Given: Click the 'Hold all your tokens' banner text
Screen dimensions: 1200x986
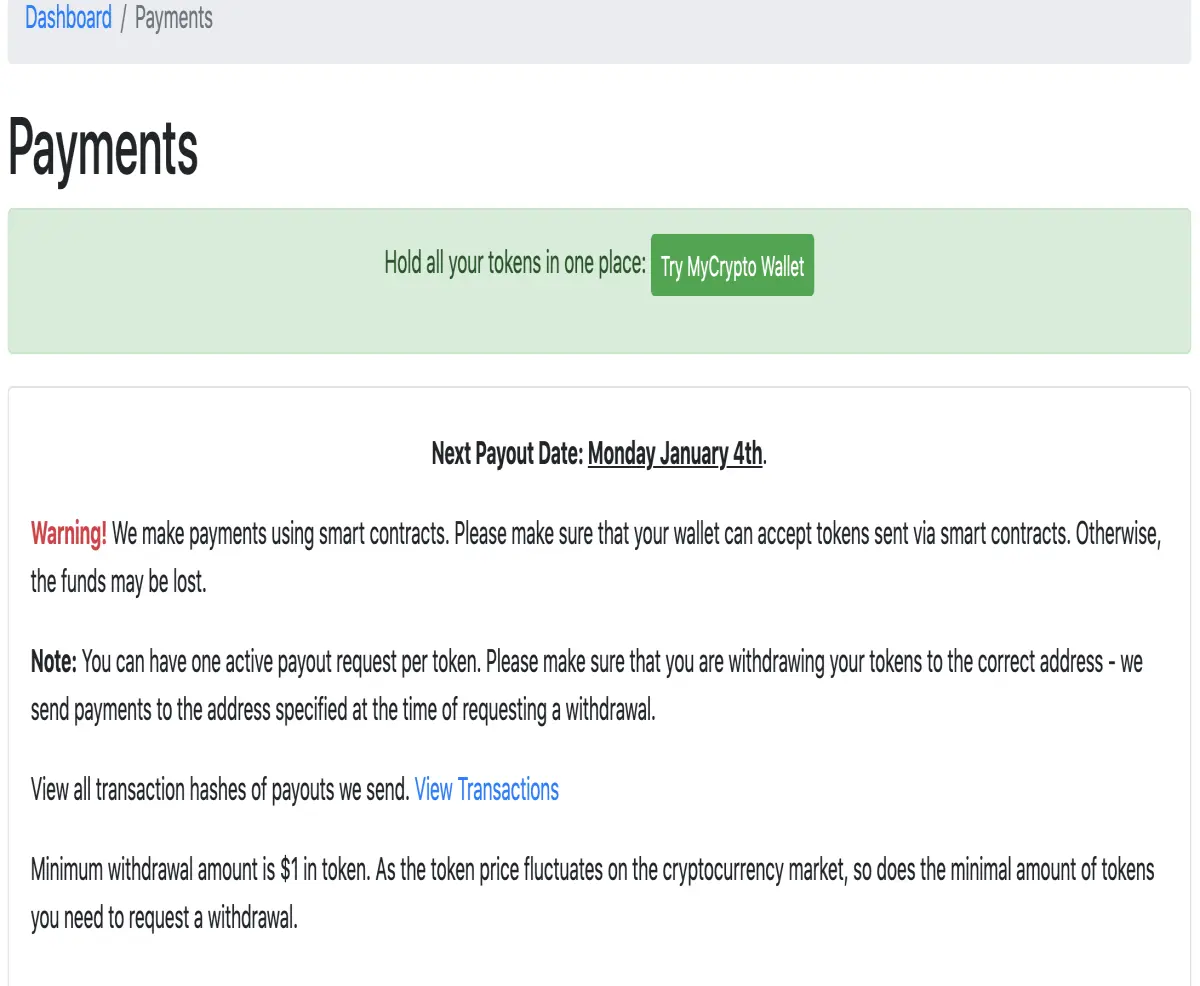Looking at the screenshot, I should 515,264.
